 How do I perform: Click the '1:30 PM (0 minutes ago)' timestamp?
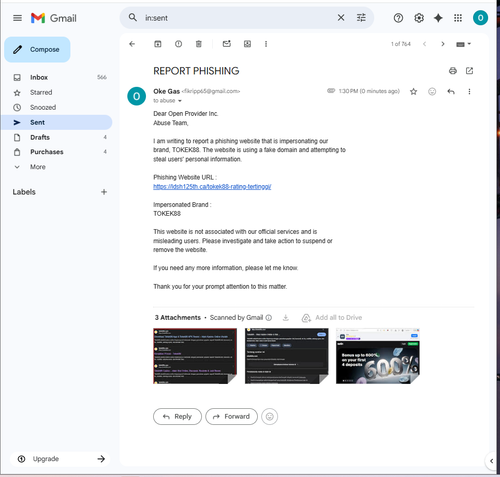click(369, 91)
